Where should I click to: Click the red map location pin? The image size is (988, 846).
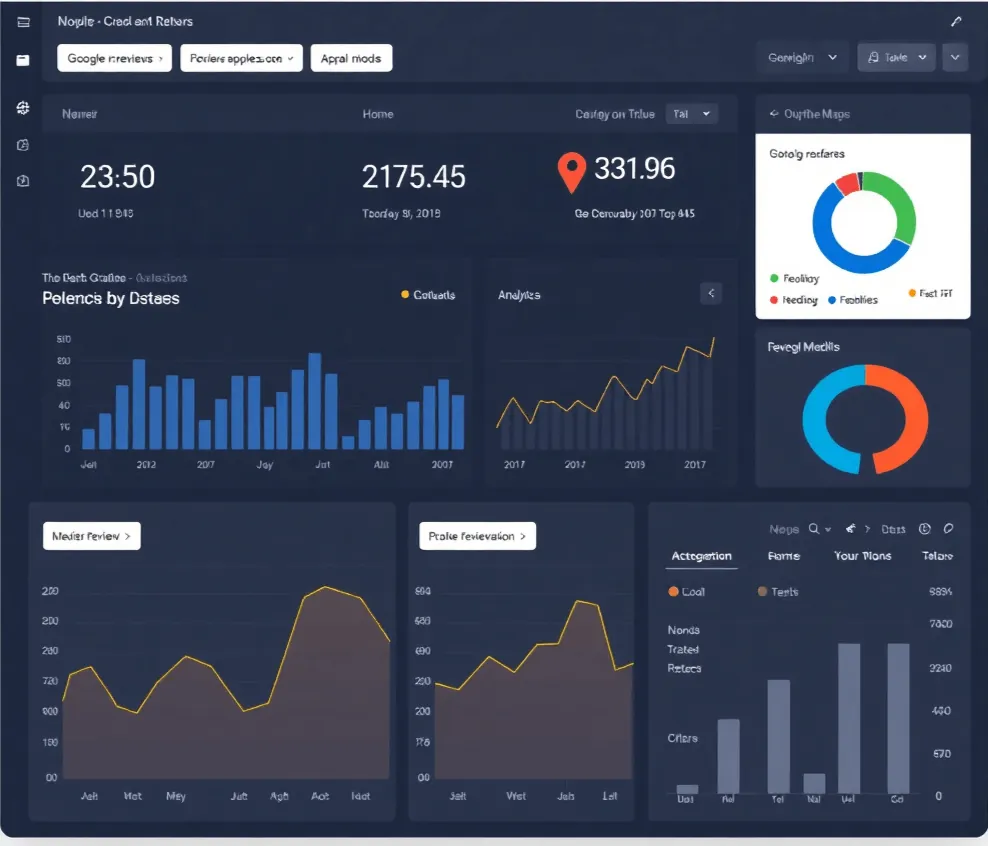coord(571,172)
